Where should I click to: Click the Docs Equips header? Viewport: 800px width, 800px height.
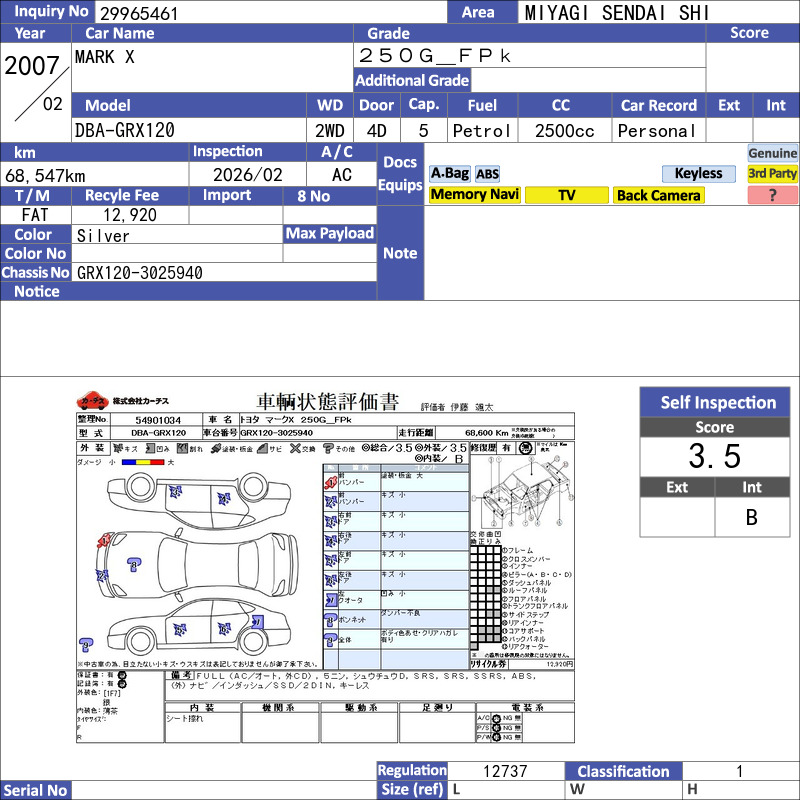(x=400, y=174)
